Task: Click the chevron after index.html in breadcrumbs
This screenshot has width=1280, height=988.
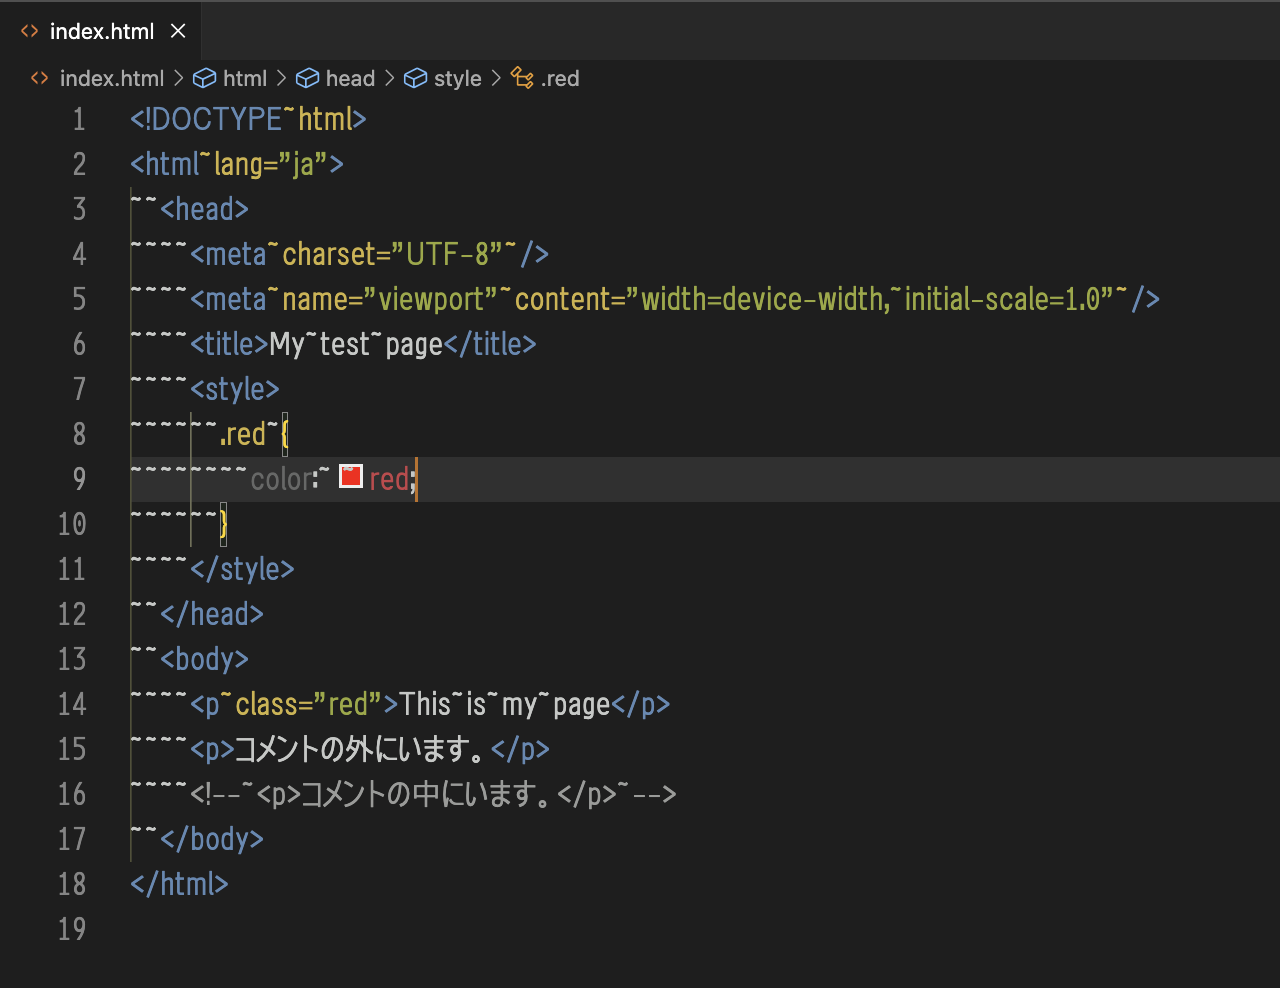Action: (x=179, y=79)
